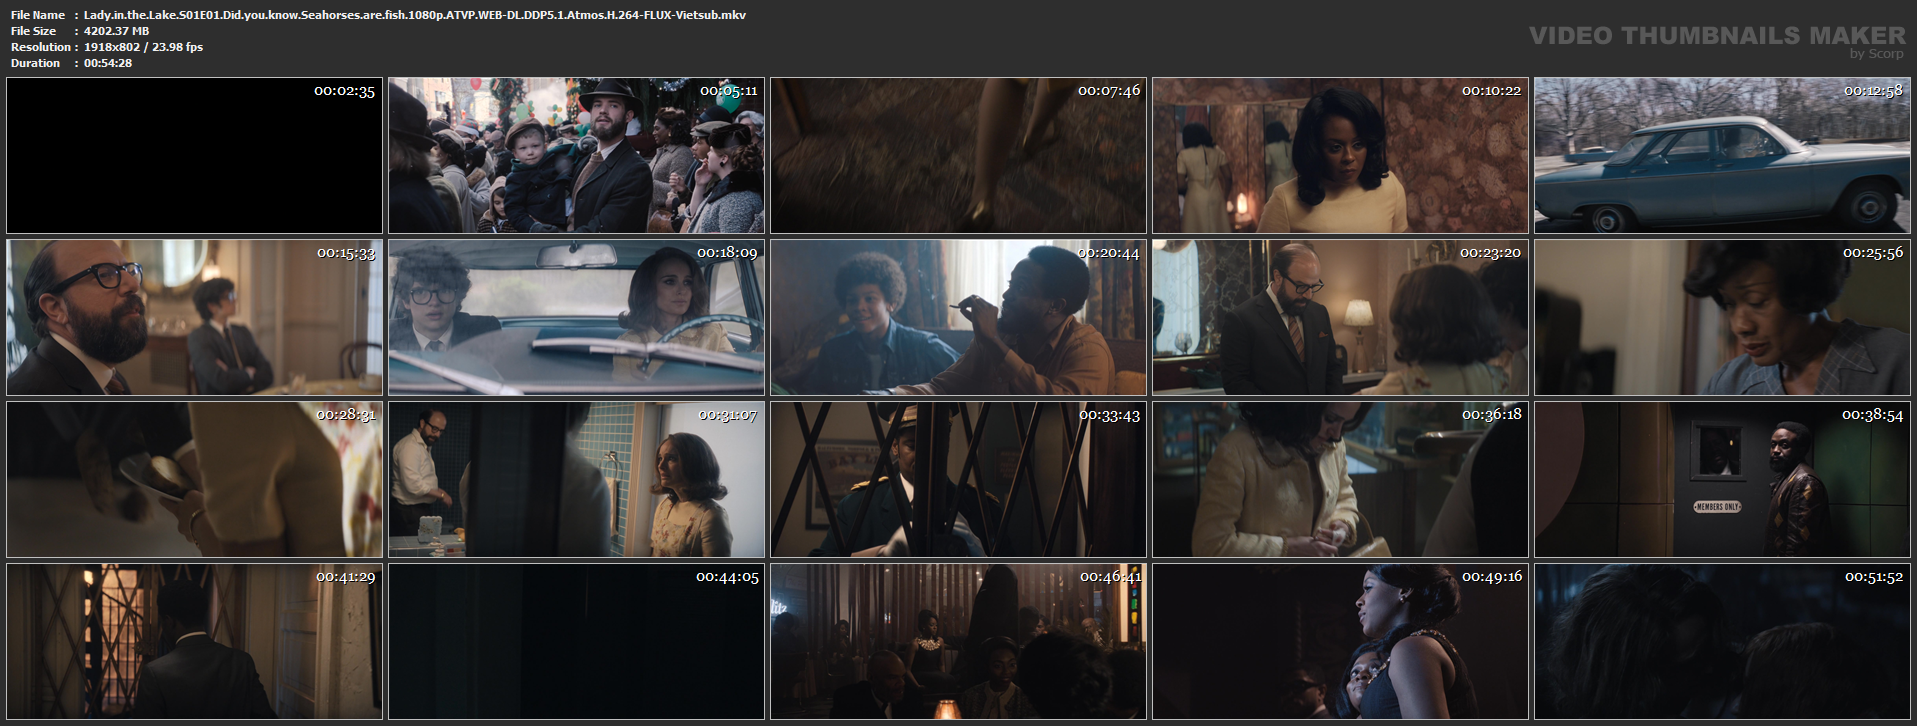Open the bearded man thumbnail at 00:15:33
Screen dimensions: 1917x726
coord(194,318)
